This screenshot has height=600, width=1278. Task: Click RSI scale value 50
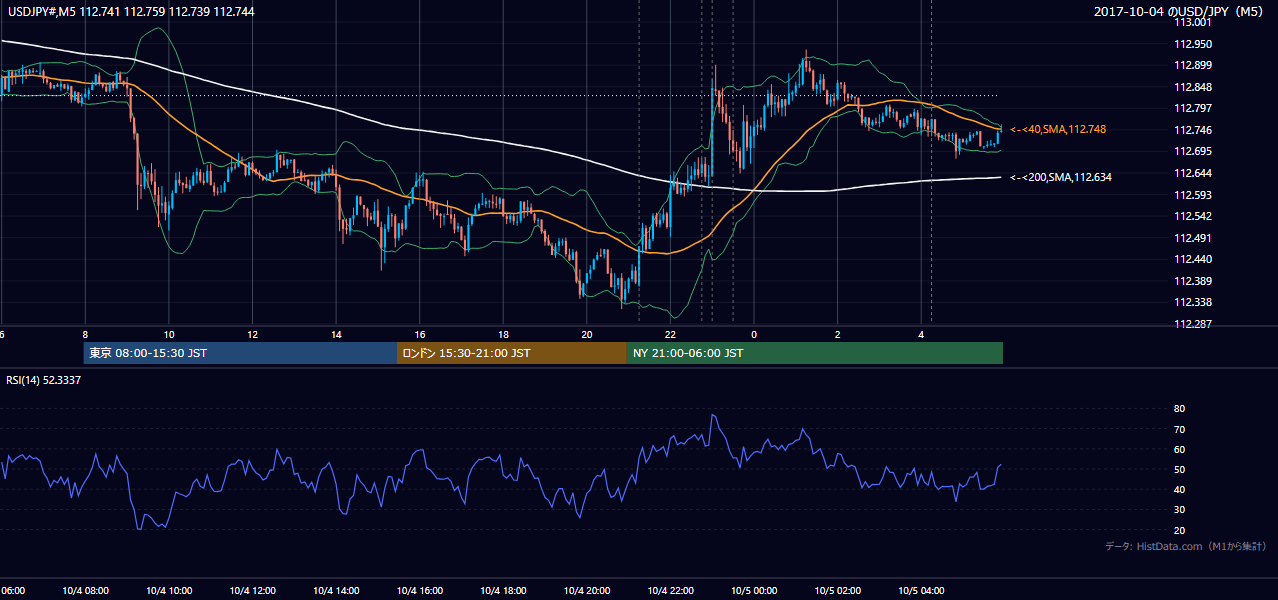[x=1179, y=469]
